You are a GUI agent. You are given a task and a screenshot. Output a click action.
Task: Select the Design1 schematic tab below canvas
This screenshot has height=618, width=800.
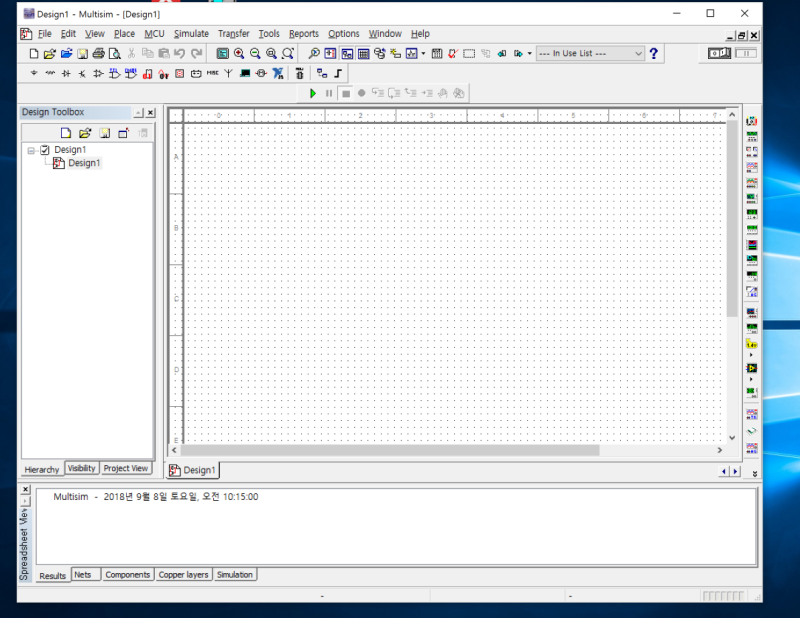pyautogui.click(x=192, y=470)
